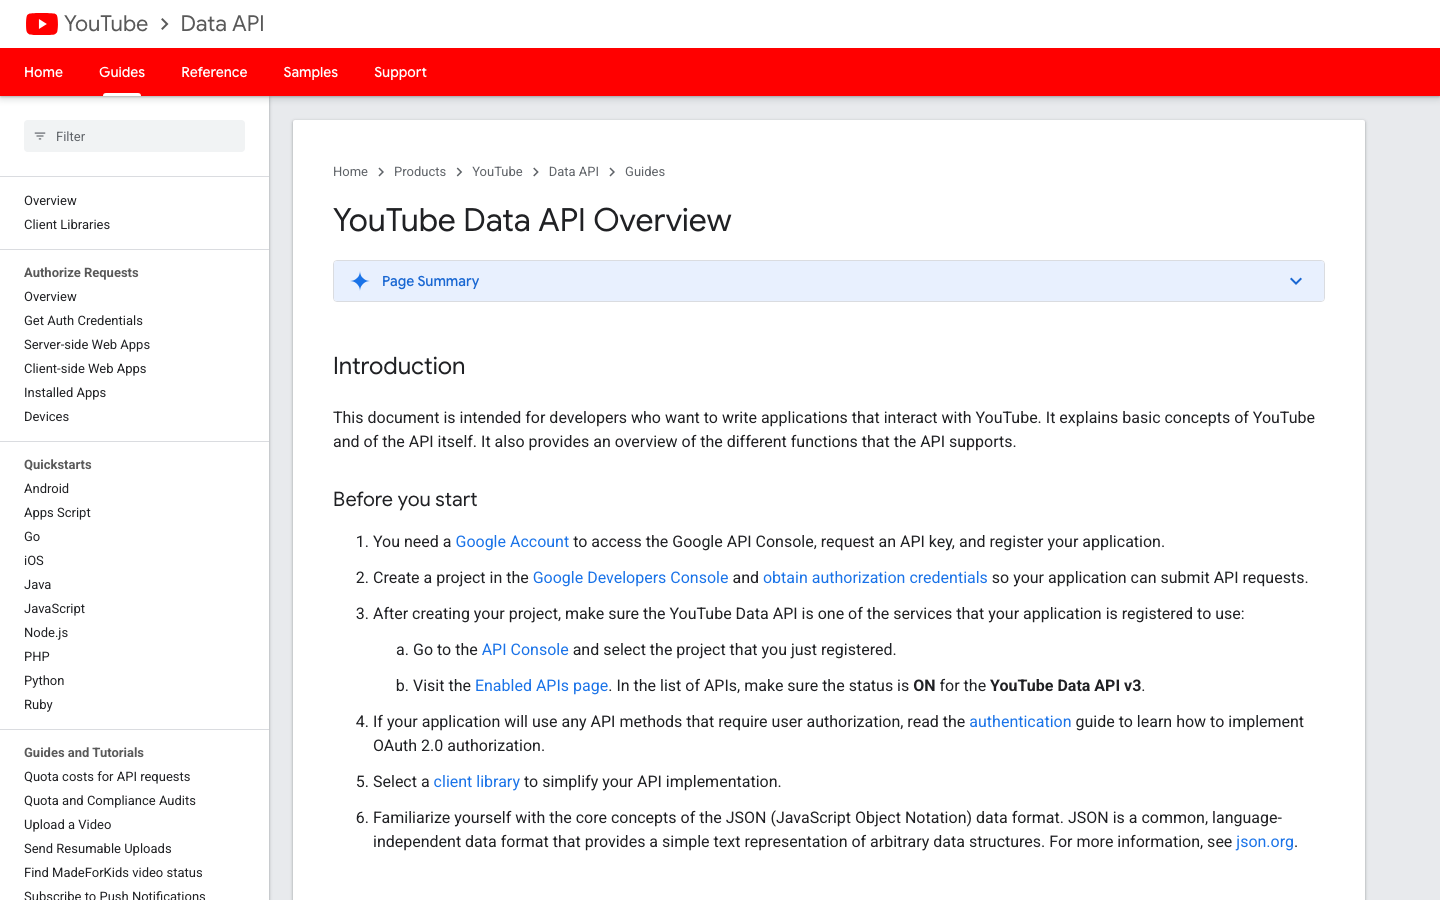Go to the Support tab
1440x900 pixels.
pyautogui.click(x=400, y=72)
